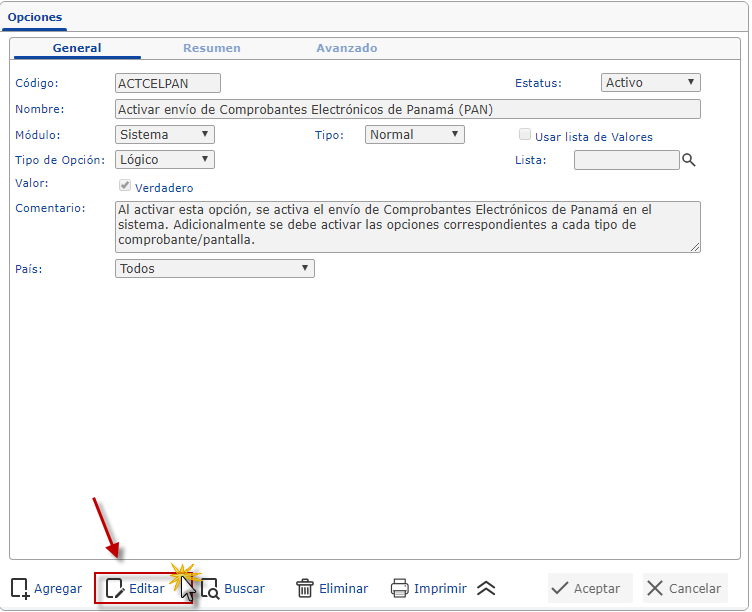Click the Eliminar button label
The width and height of the screenshot is (752, 612).
(x=343, y=588)
